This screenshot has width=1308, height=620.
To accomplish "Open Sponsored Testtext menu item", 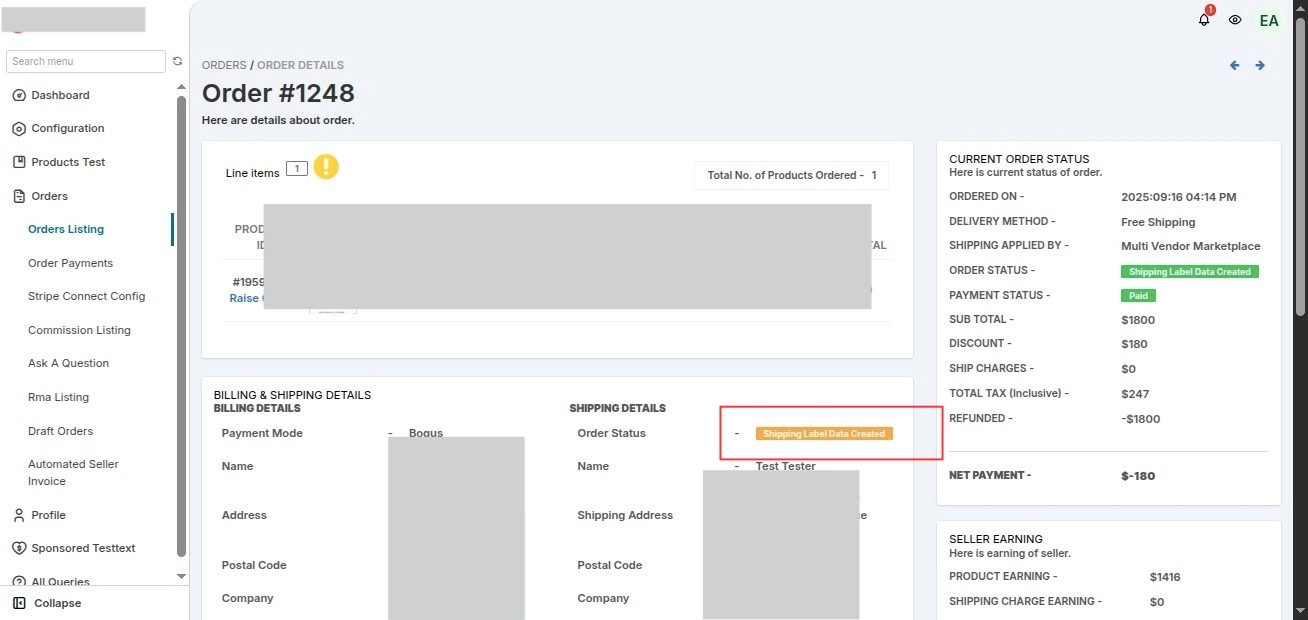I will point(83,548).
